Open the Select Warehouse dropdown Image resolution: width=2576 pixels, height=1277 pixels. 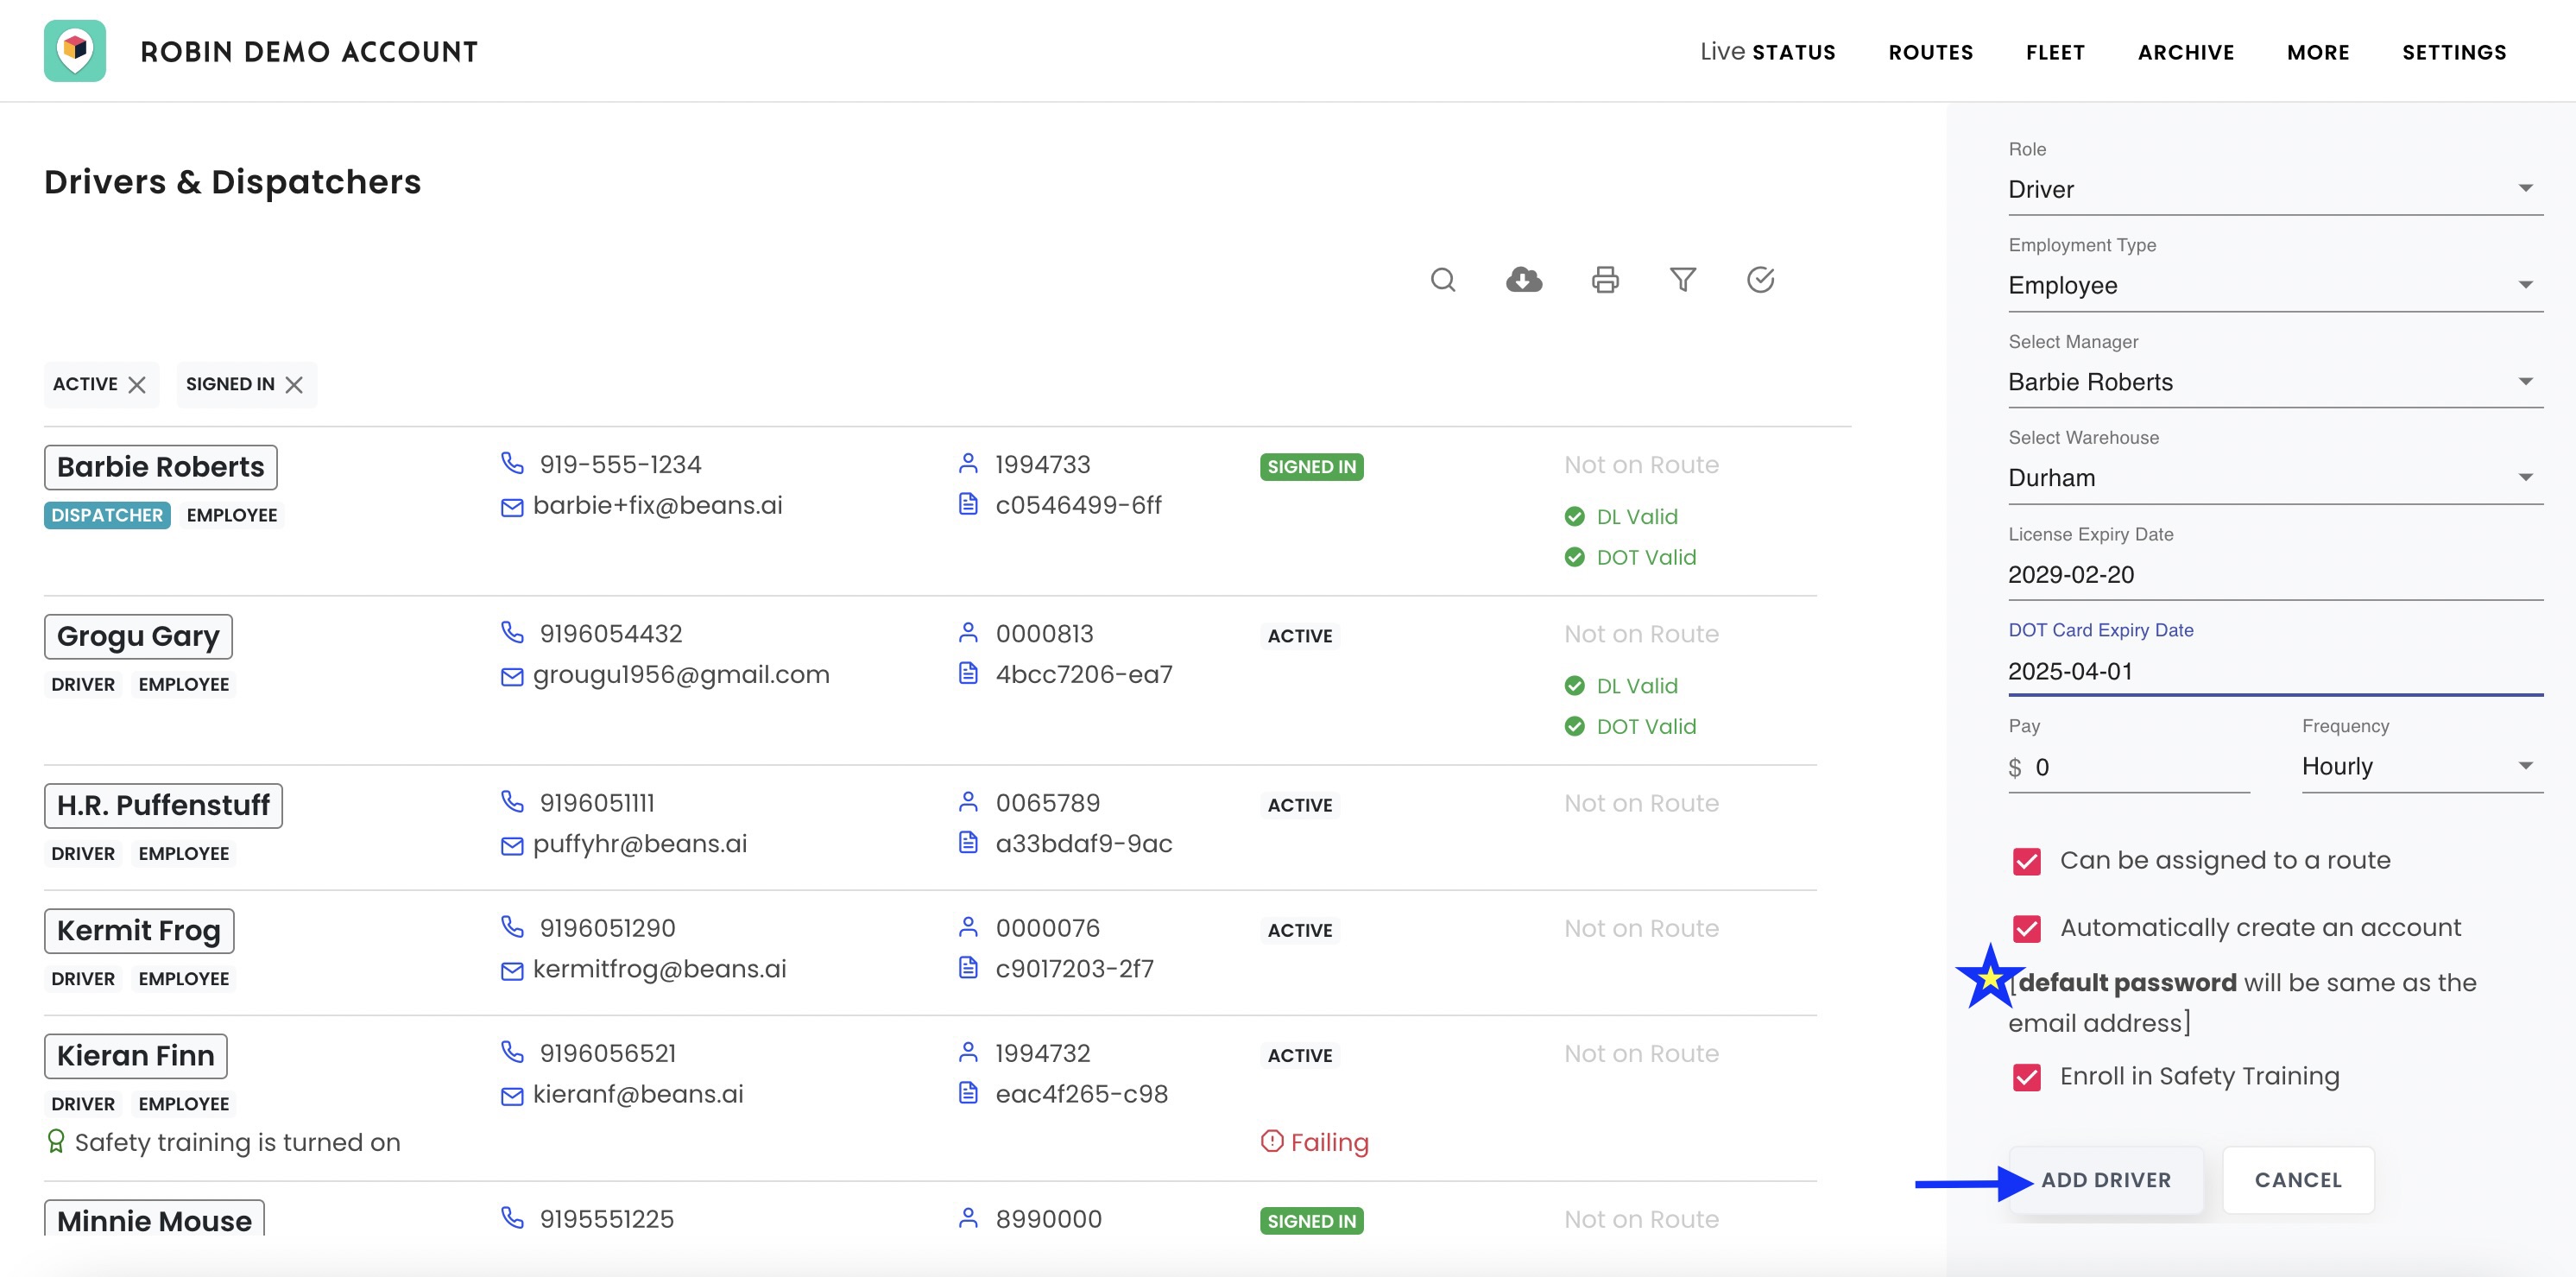[2275, 478]
